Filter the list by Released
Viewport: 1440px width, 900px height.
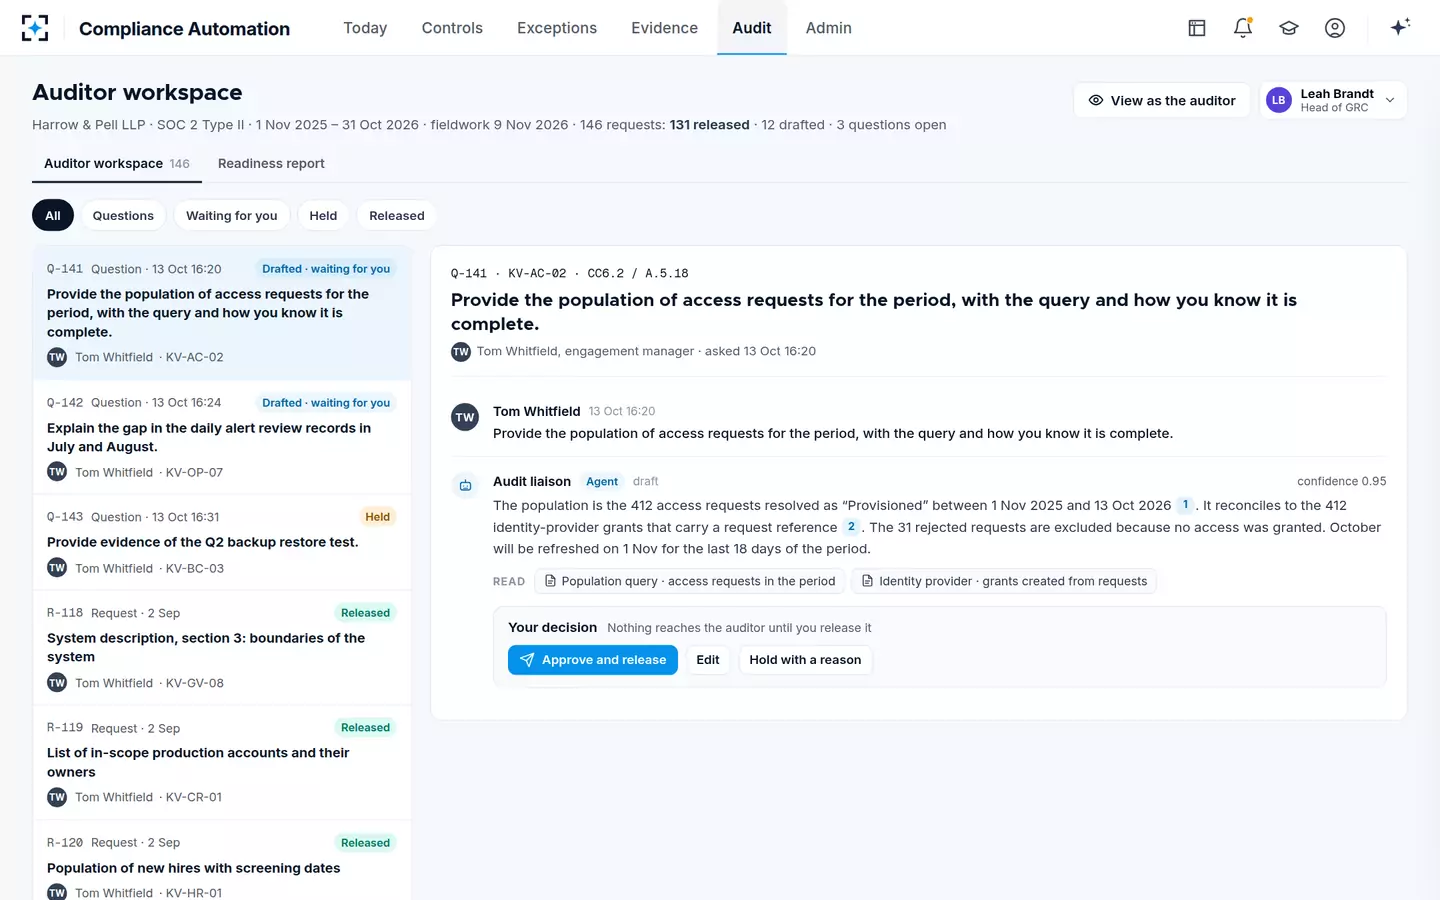397,215
